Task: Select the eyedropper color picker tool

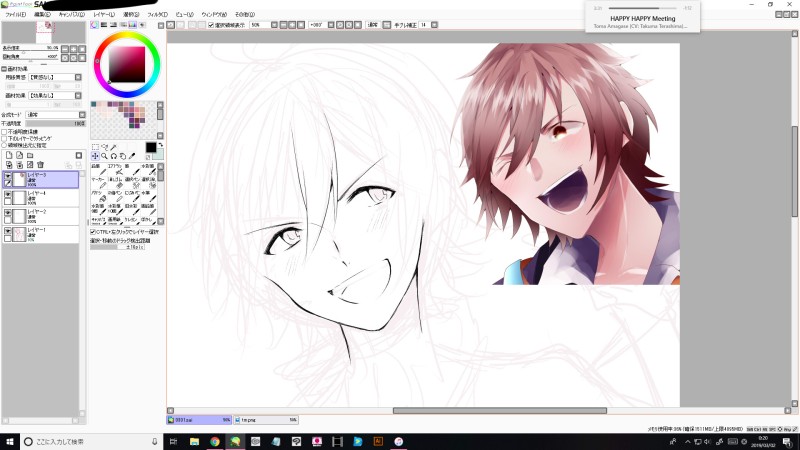Action: point(132,156)
